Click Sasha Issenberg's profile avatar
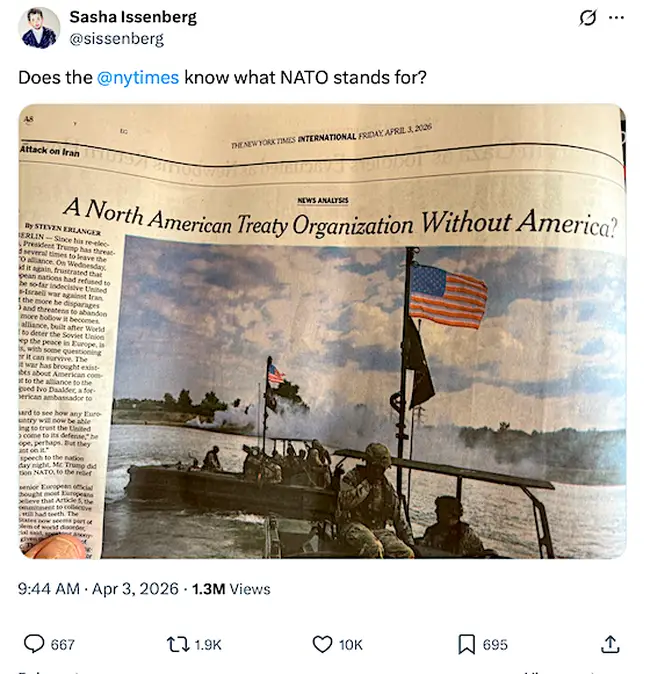This screenshot has height=674, width=650. pyautogui.click(x=39, y=28)
